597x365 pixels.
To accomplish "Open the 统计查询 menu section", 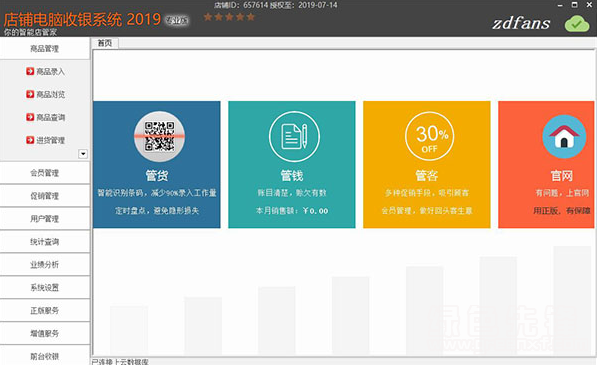I will click(45, 241).
